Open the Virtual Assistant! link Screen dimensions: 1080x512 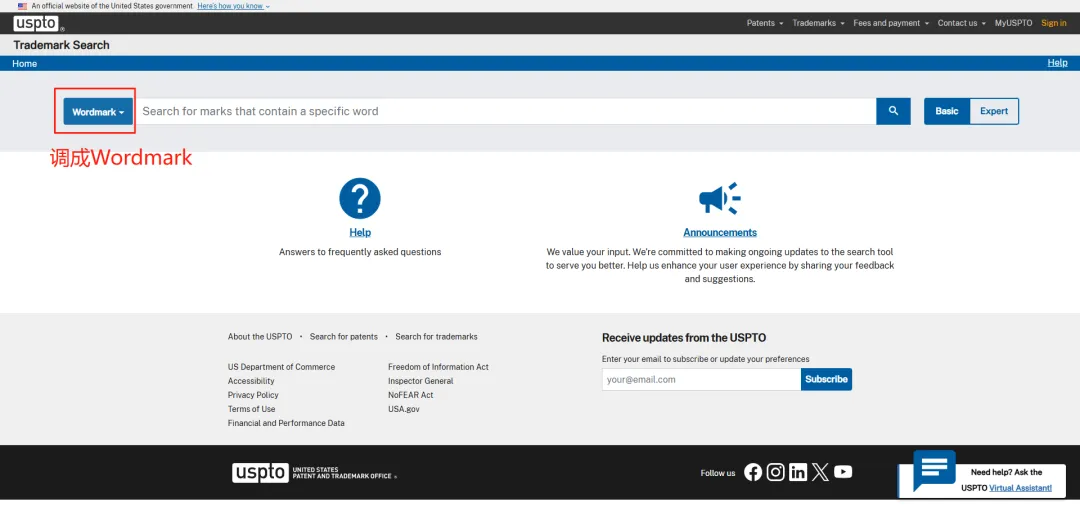(1020, 488)
